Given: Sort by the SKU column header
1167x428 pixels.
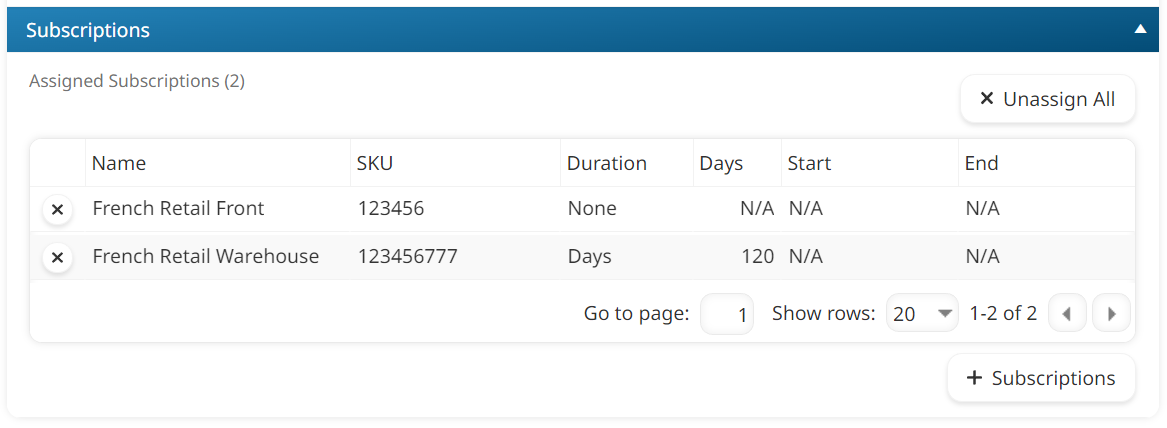Looking at the screenshot, I should 375,163.
